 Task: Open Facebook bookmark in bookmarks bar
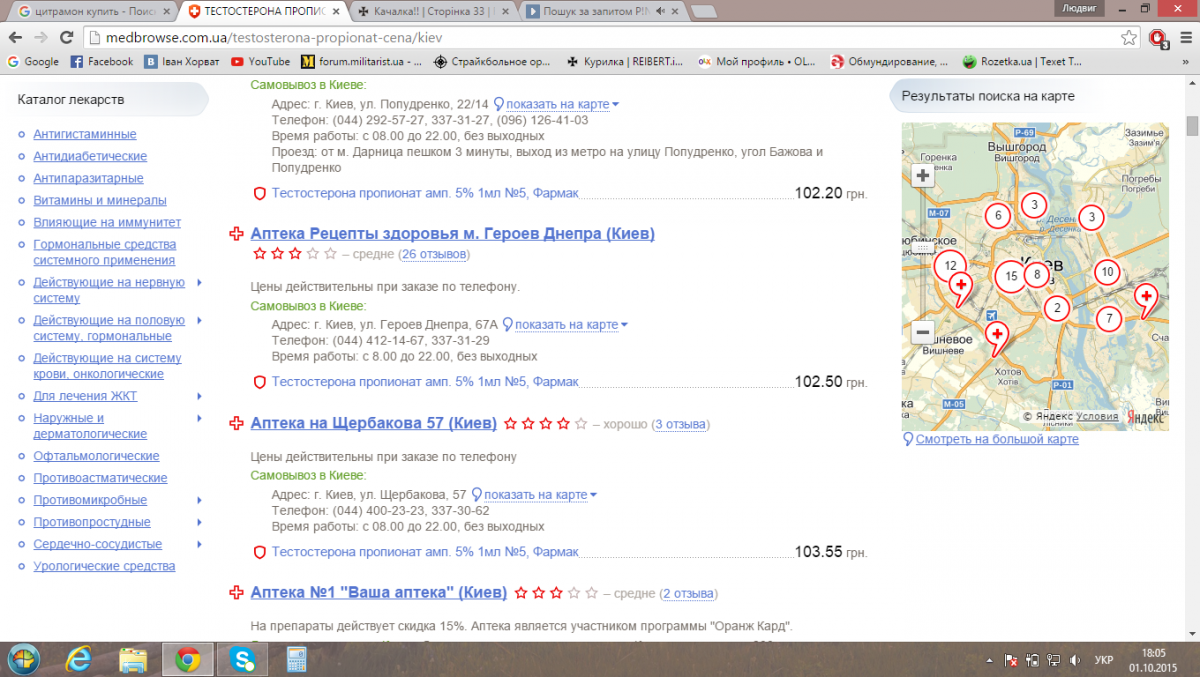click(102, 61)
